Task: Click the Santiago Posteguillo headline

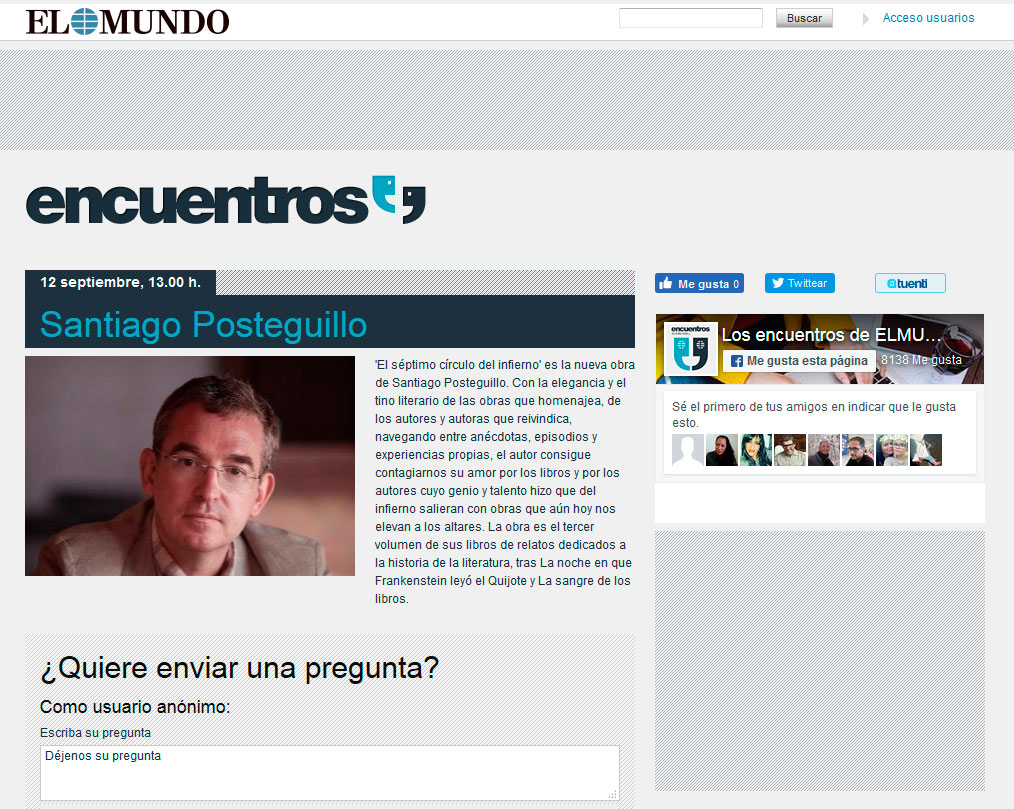Action: point(203,324)
